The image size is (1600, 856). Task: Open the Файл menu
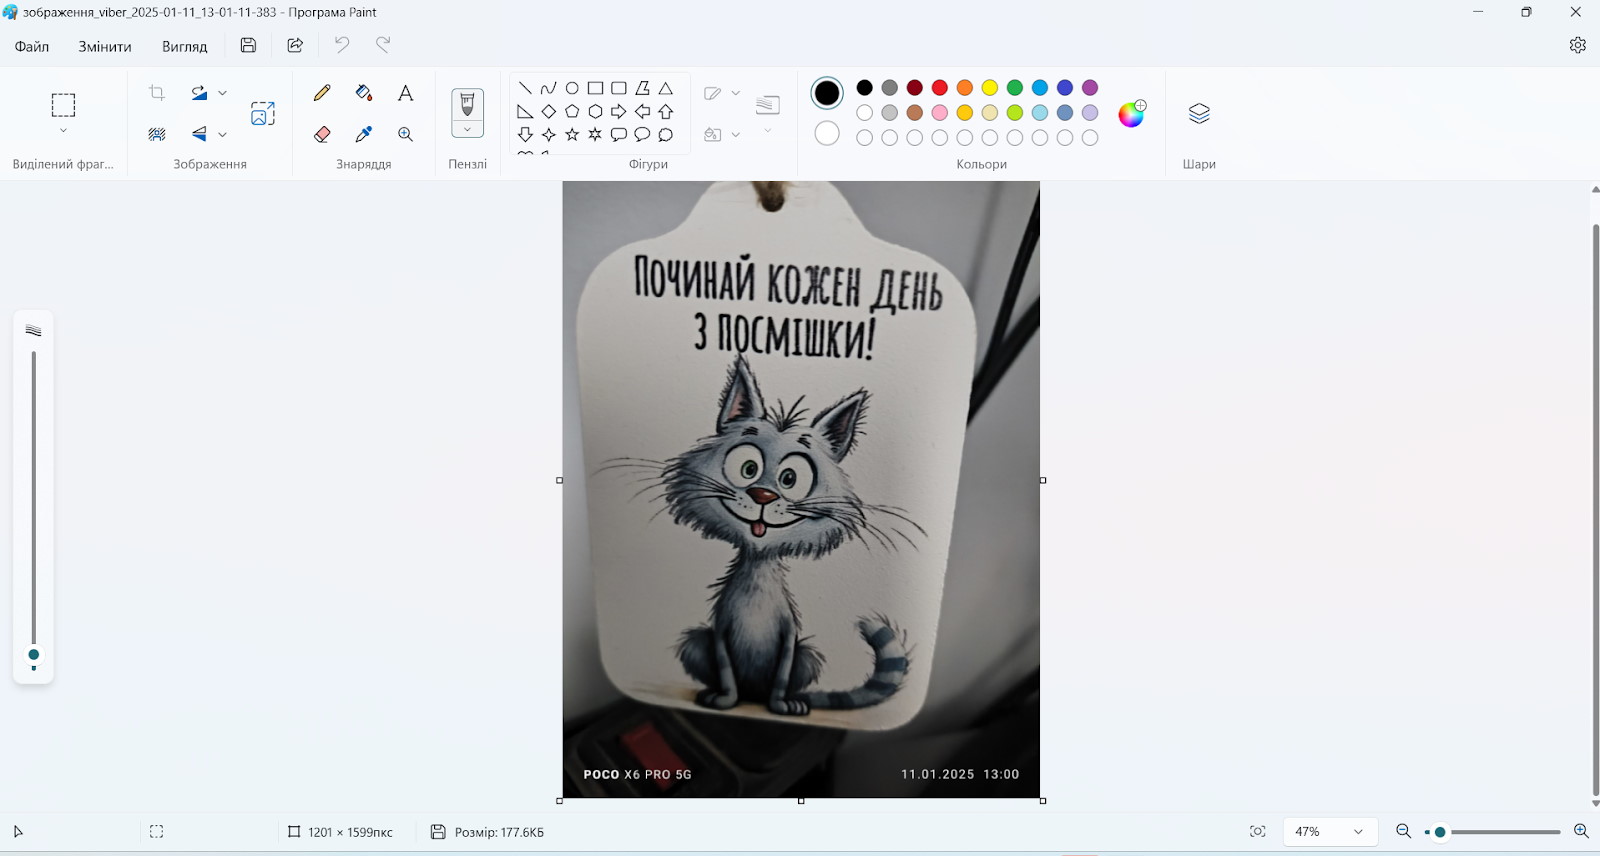click(x=32, y=46)
